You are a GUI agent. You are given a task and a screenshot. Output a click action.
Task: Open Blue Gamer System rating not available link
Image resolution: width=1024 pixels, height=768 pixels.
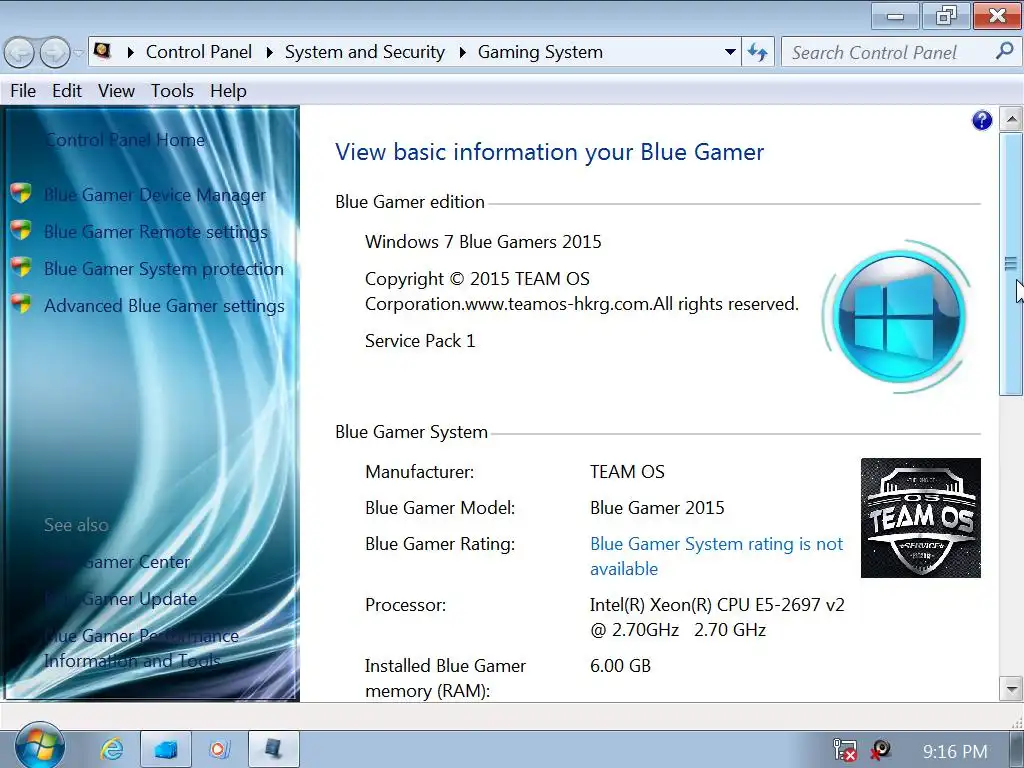(x=716, y=556)
